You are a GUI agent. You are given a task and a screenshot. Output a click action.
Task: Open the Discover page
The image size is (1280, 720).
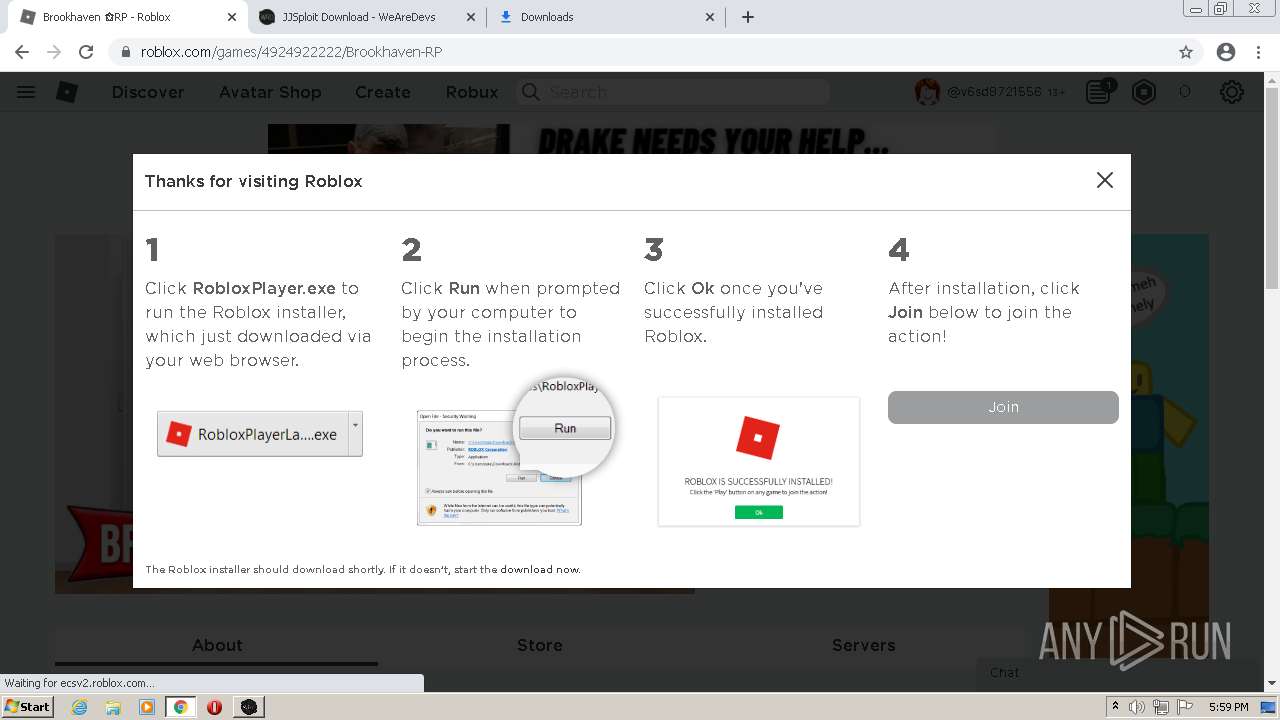148,92
